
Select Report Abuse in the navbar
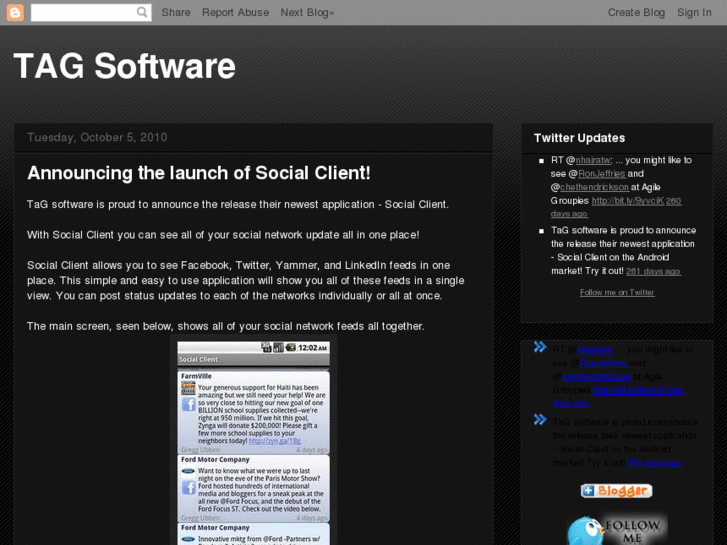(x=236, y=13)
